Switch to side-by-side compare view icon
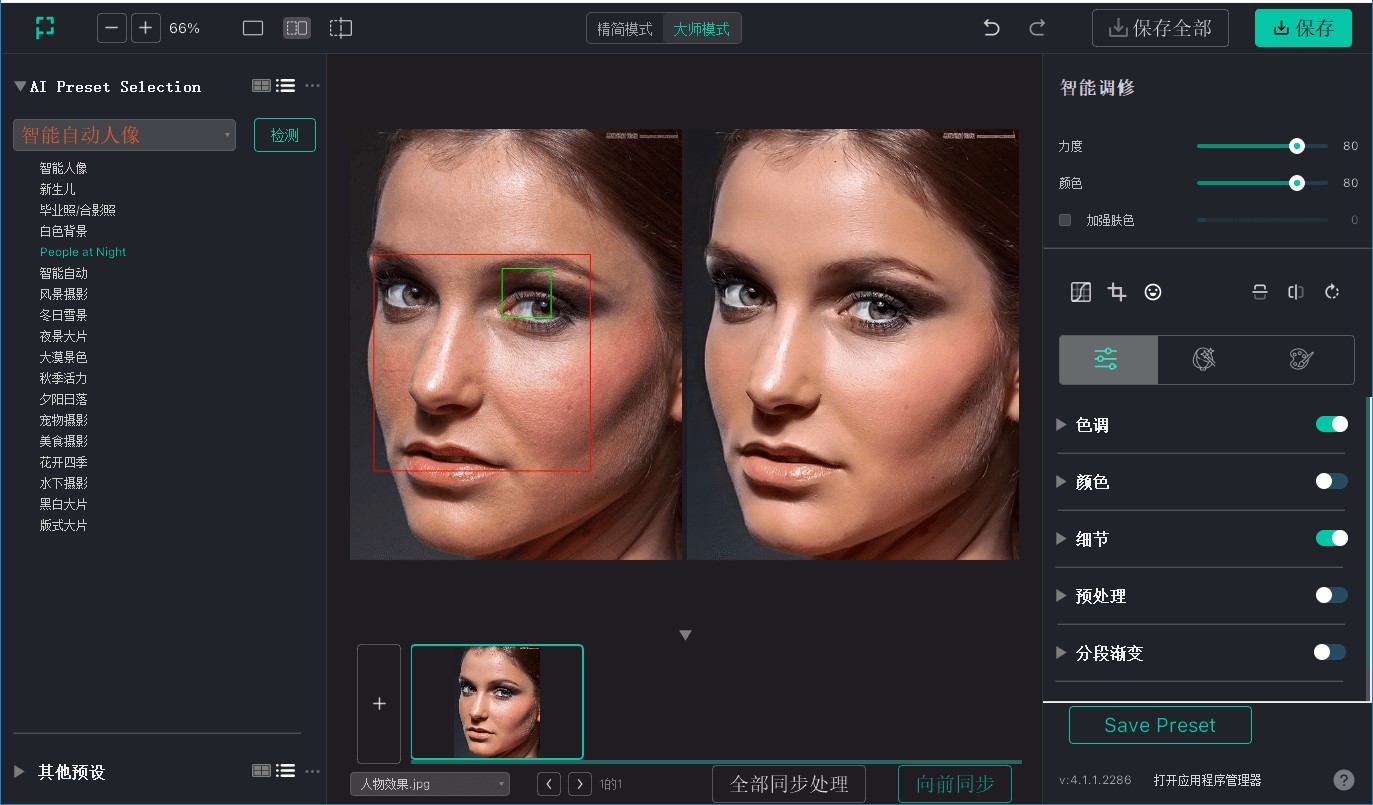The image size is (1373, 805). 297,28
